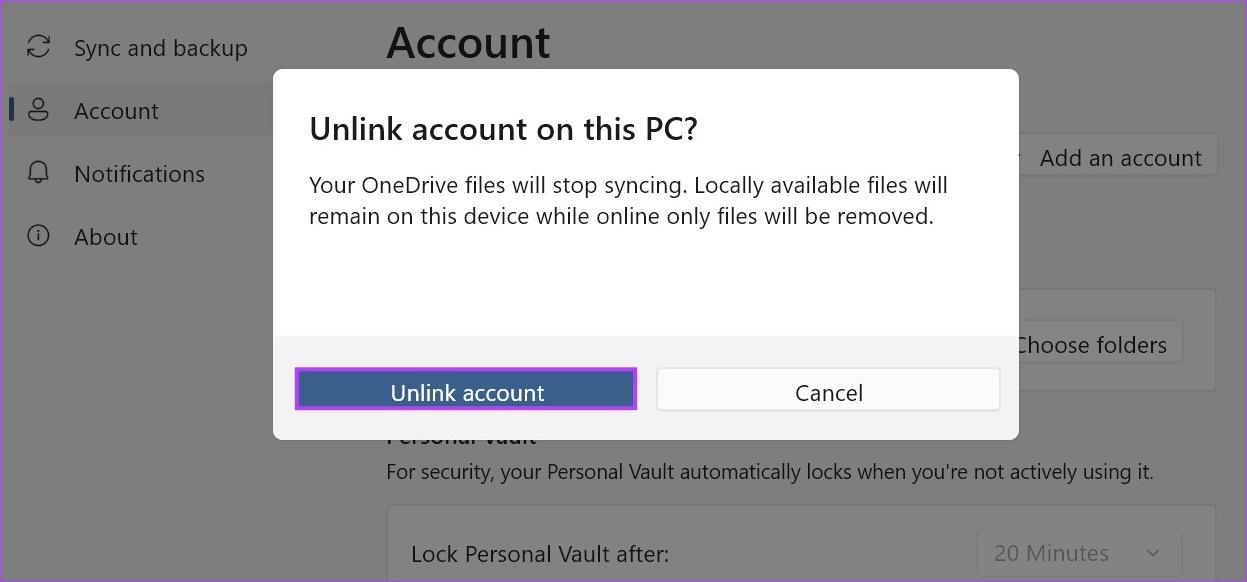
Task: Expand the 20 Minutes time selector
Action: click(x=1079, y=552)
